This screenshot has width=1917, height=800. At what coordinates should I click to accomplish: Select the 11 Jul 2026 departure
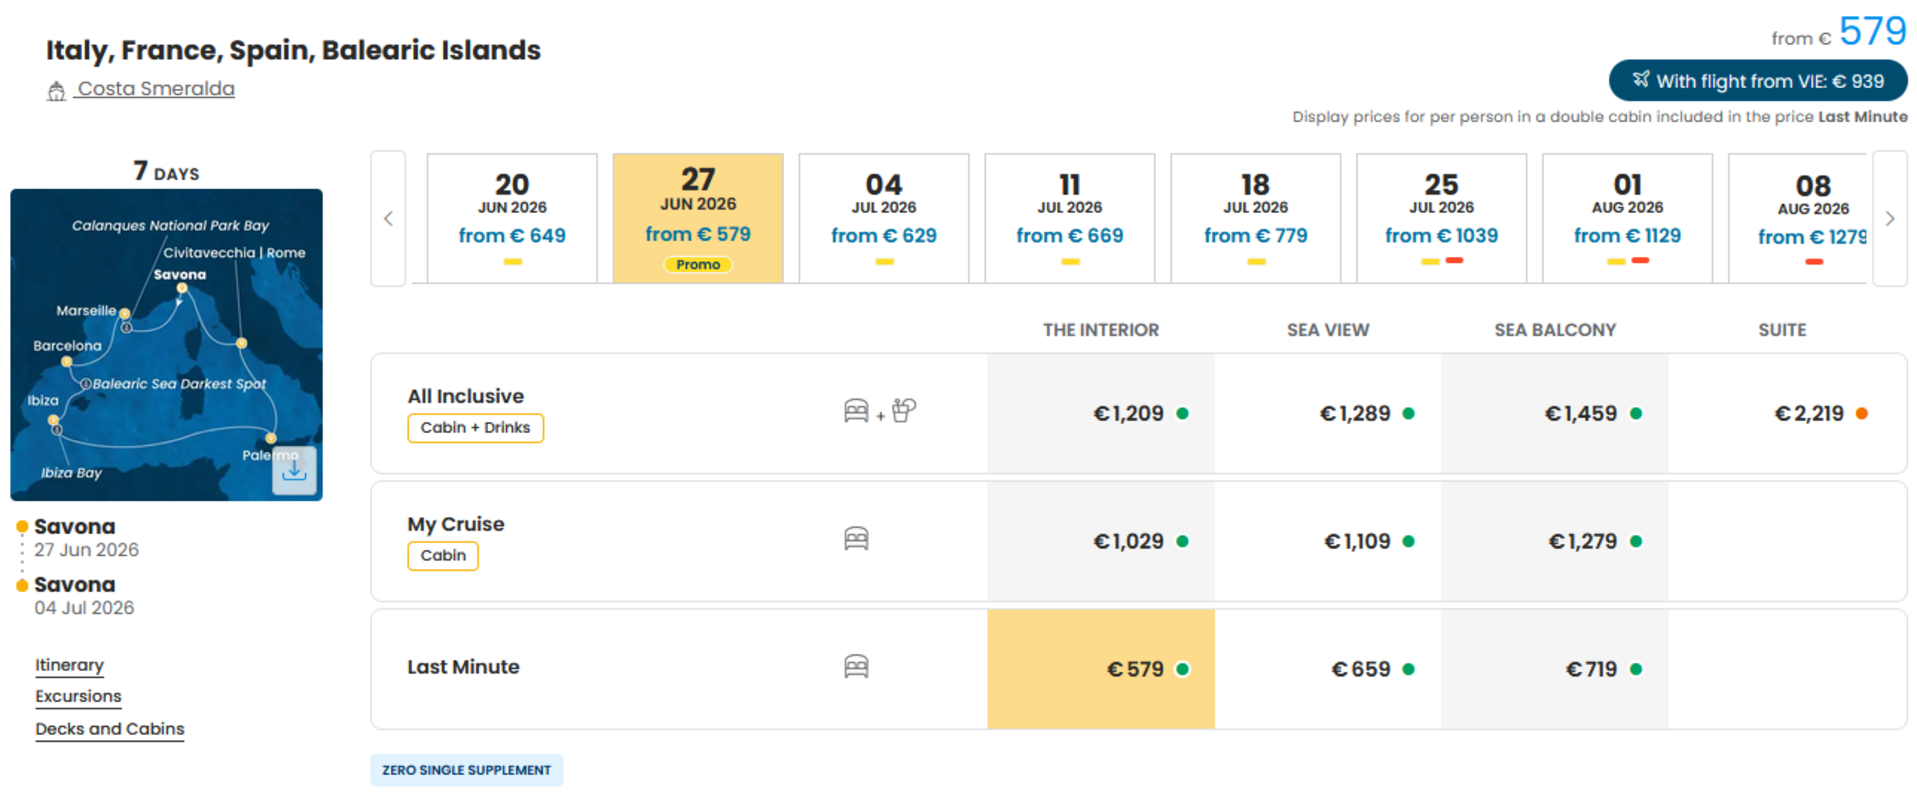1070,218
